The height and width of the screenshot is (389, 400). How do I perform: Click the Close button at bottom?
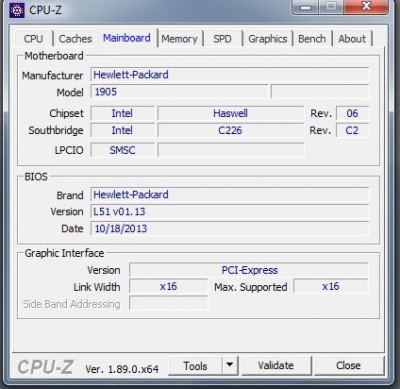349,366
